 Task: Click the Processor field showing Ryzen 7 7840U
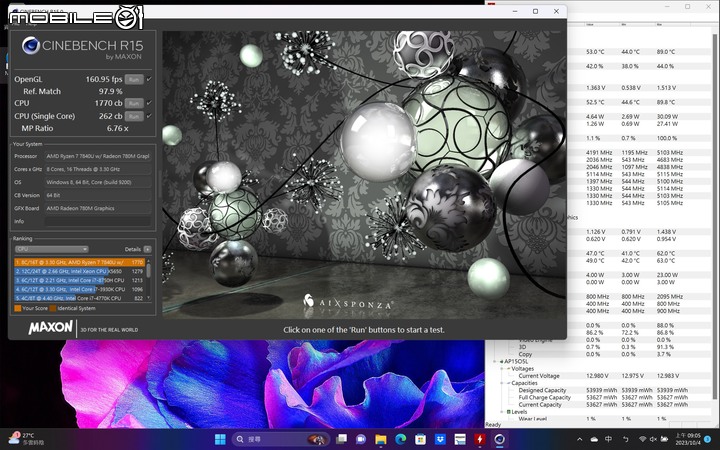coord(98,156)
